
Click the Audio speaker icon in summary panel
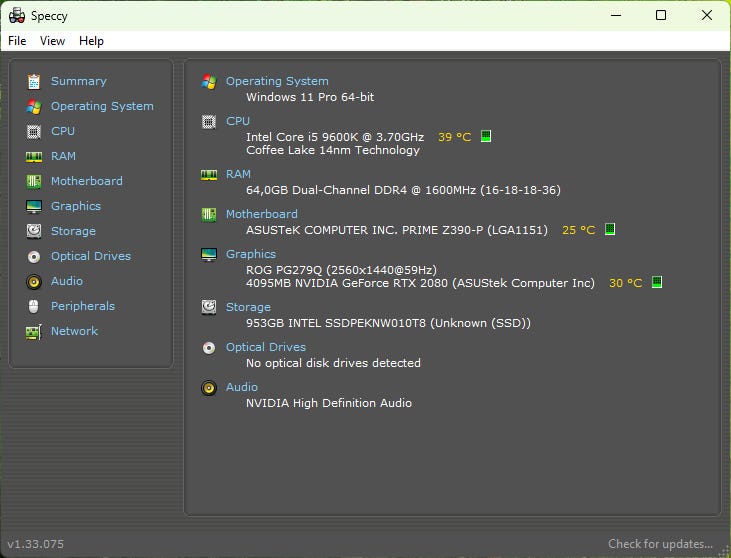tap(209, 388)
